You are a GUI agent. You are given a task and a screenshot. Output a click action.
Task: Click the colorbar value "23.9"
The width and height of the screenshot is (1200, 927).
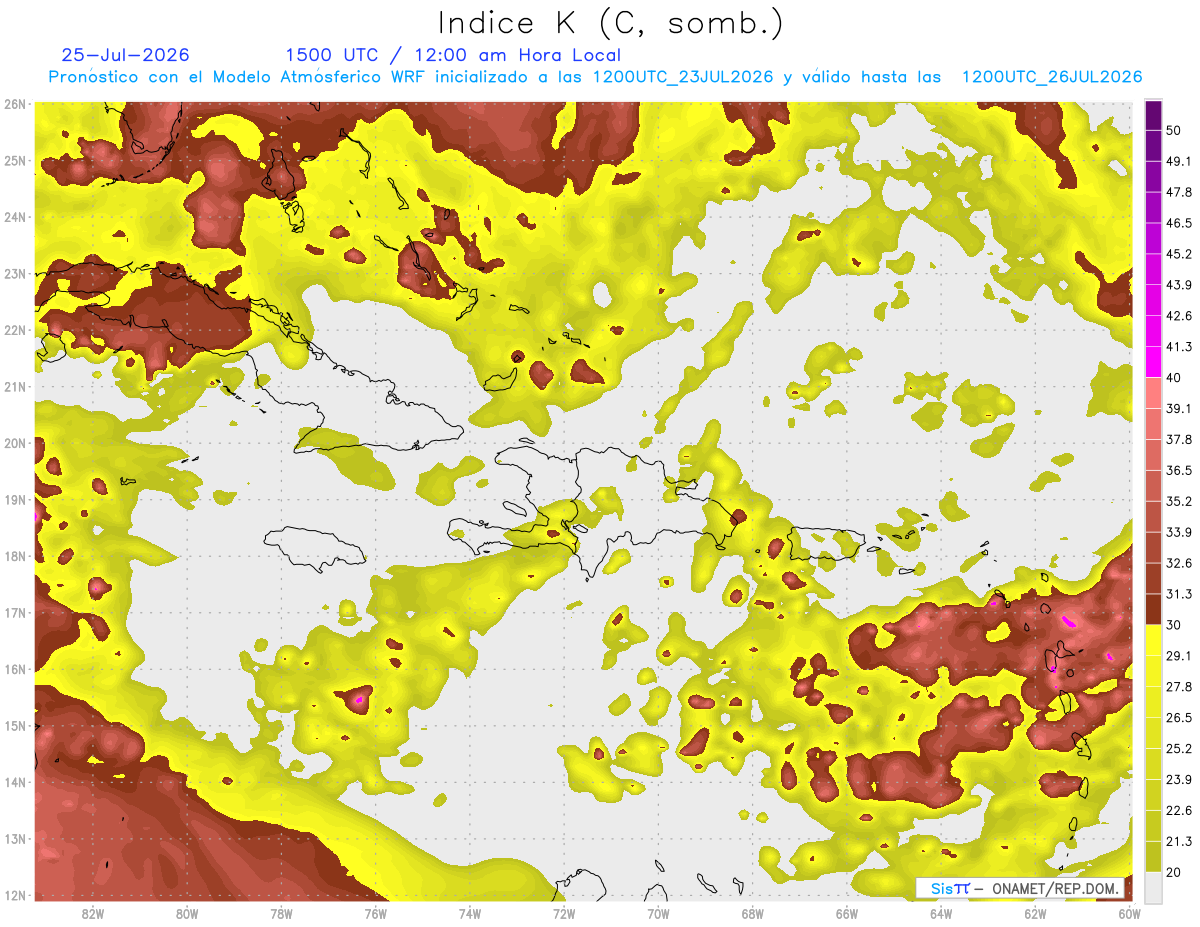pyautogui.click(x=1178, y=779)
